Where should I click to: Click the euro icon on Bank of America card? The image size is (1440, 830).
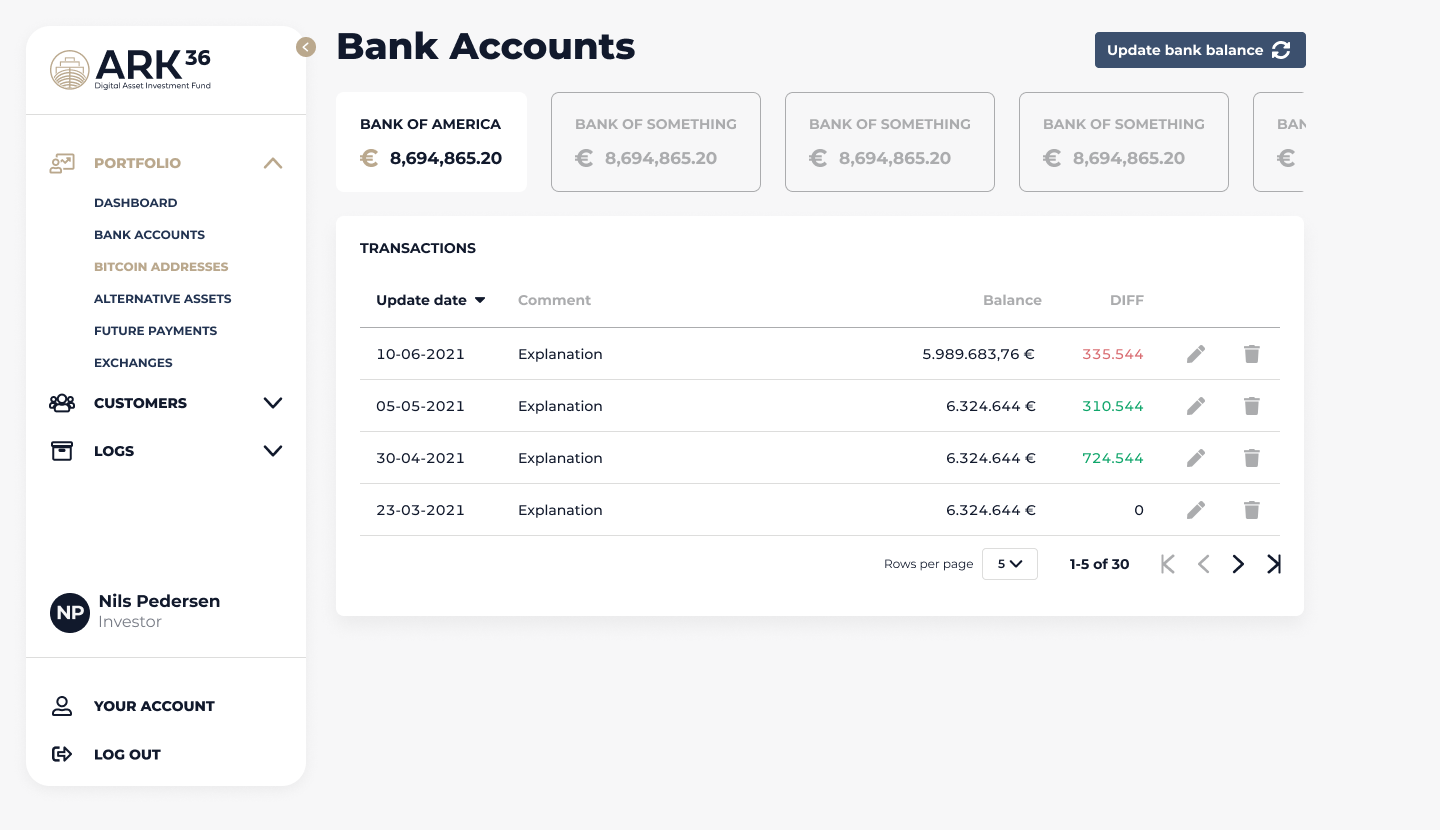click(369, 158)
